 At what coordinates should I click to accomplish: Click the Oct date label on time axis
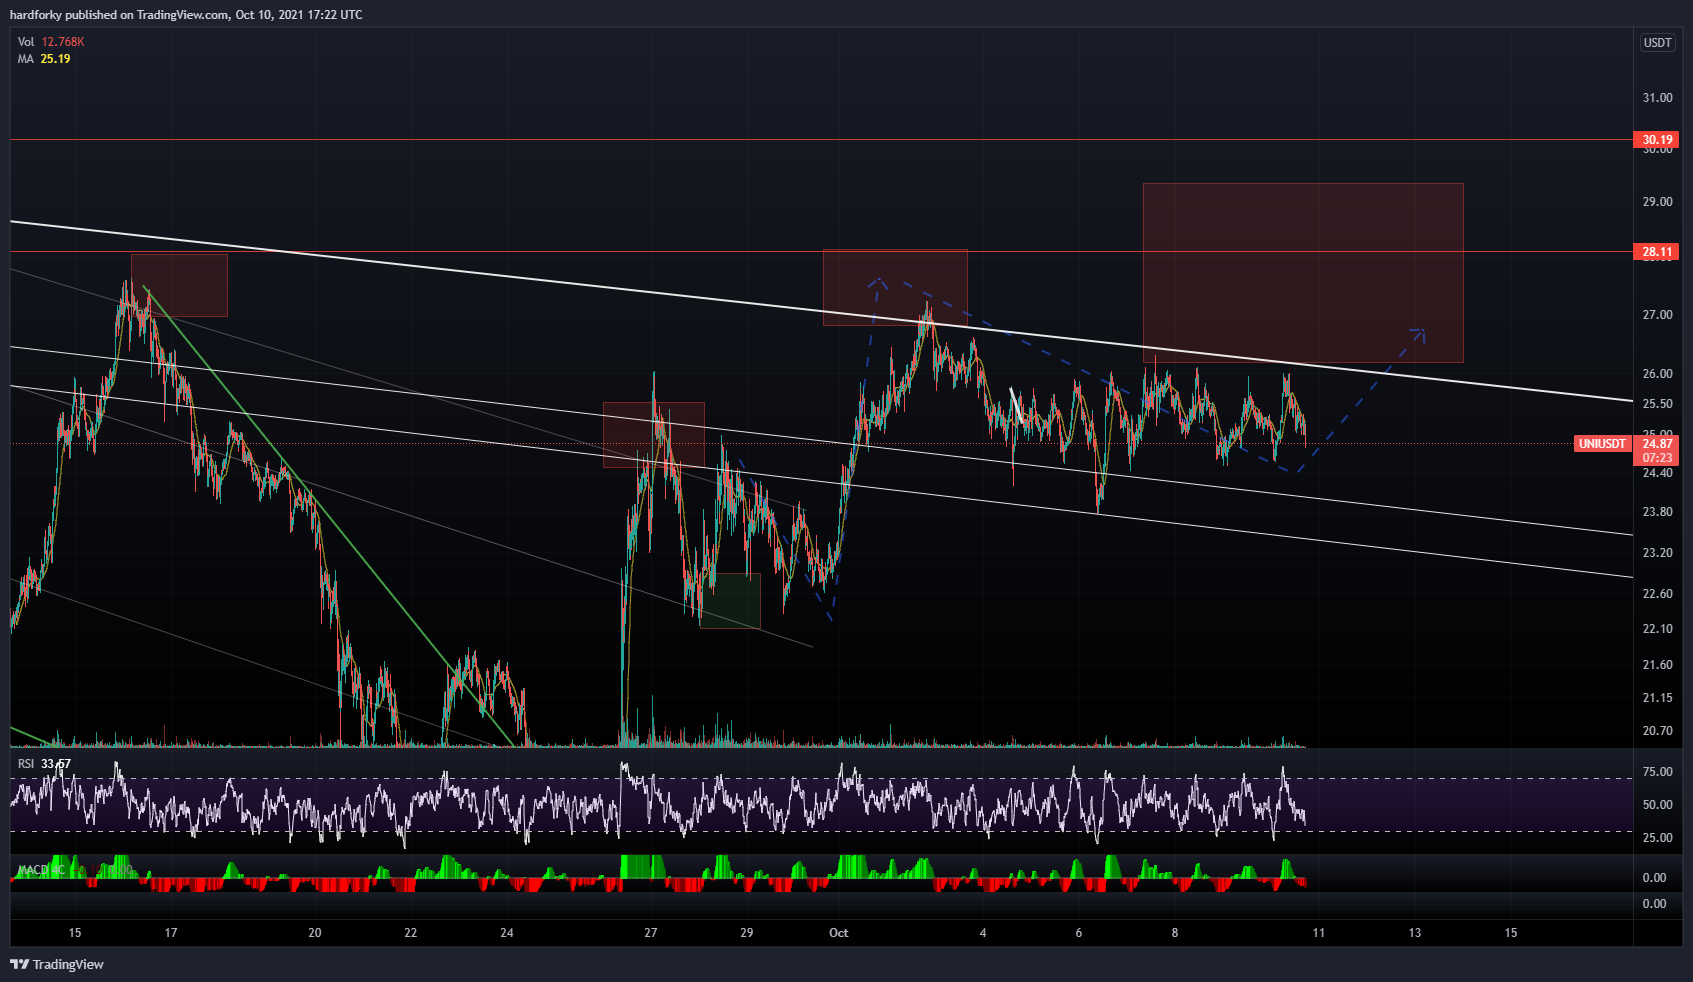tap(838, 933)
